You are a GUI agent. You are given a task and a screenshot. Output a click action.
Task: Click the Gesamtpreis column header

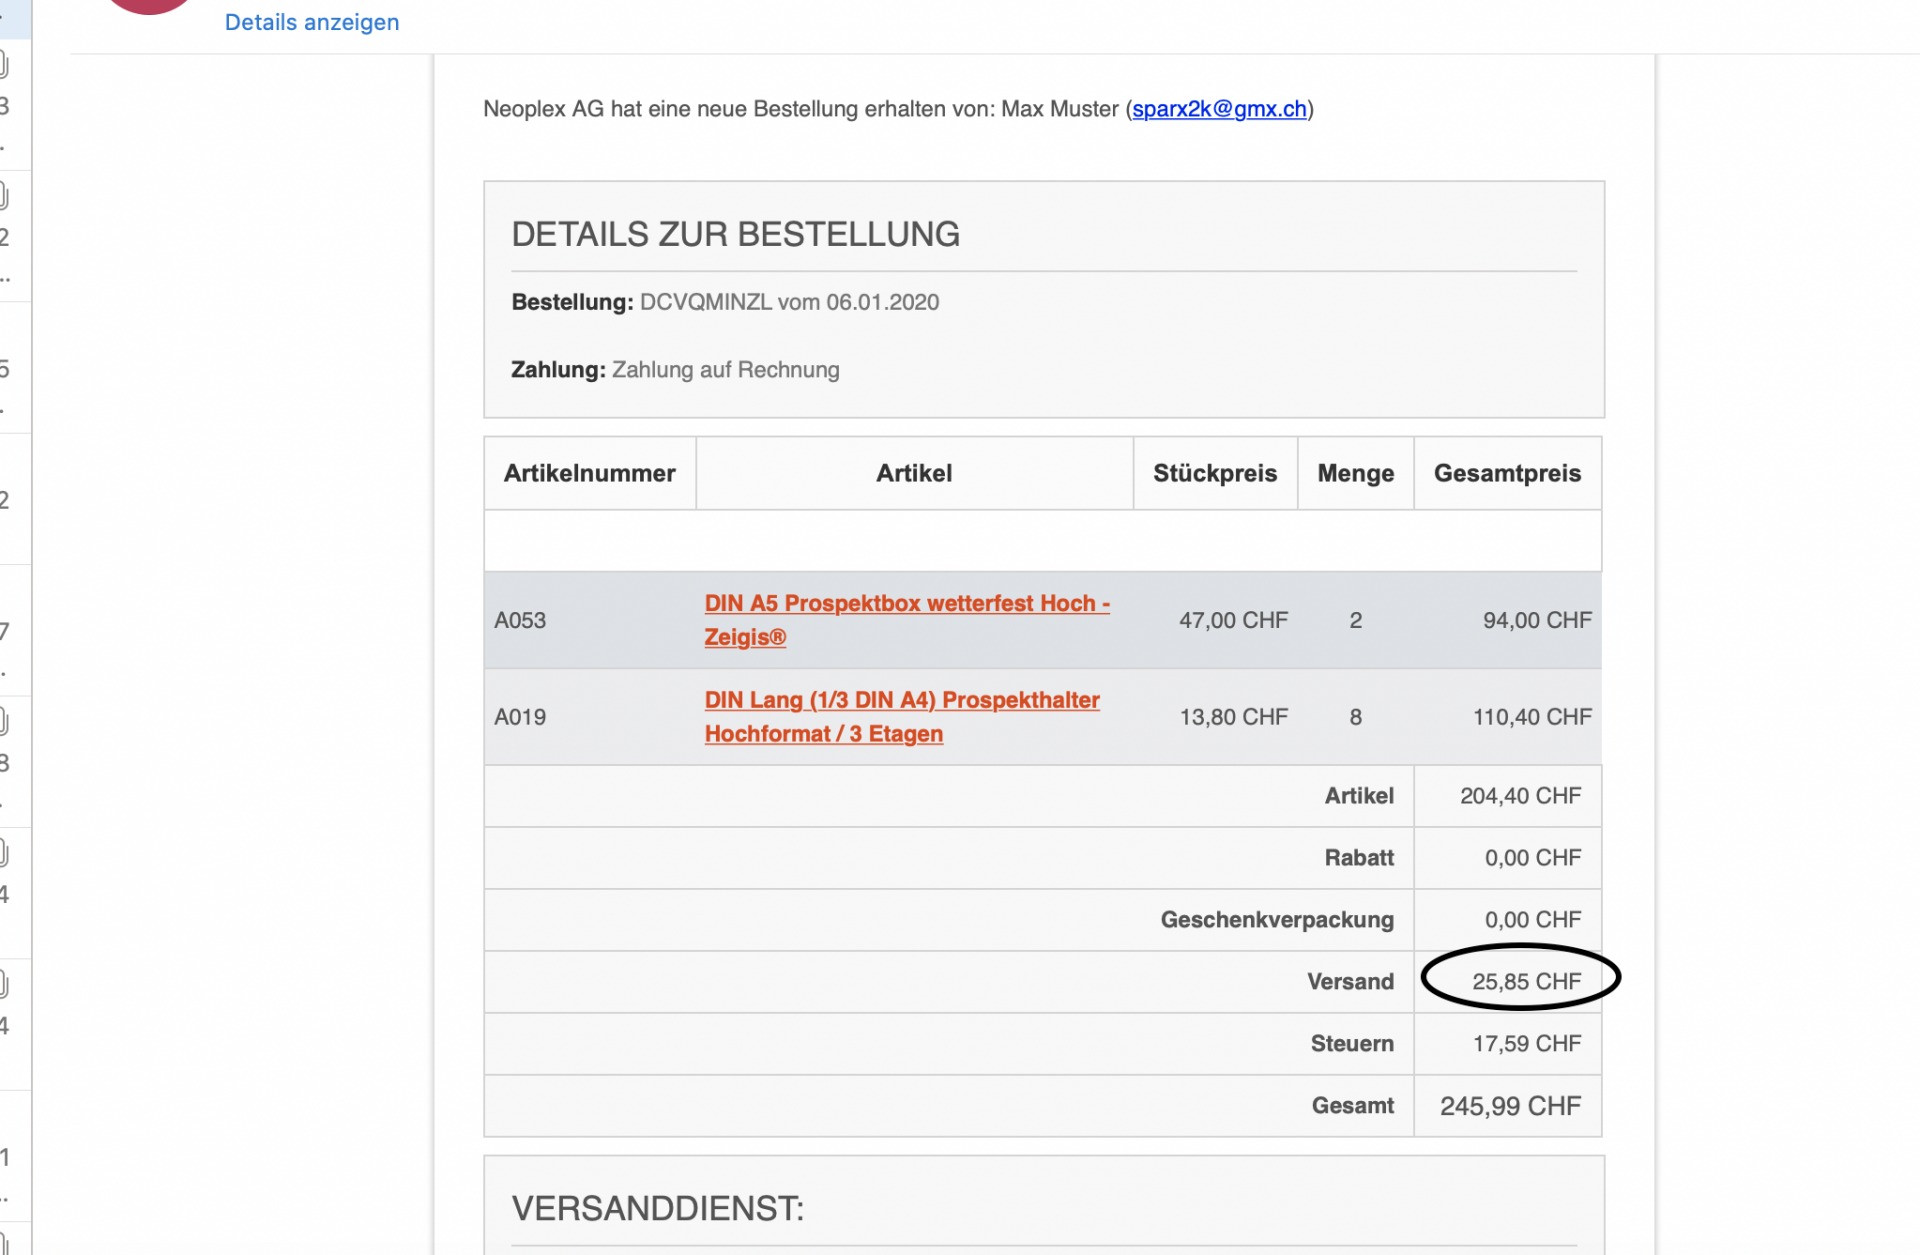(1506, 473)
